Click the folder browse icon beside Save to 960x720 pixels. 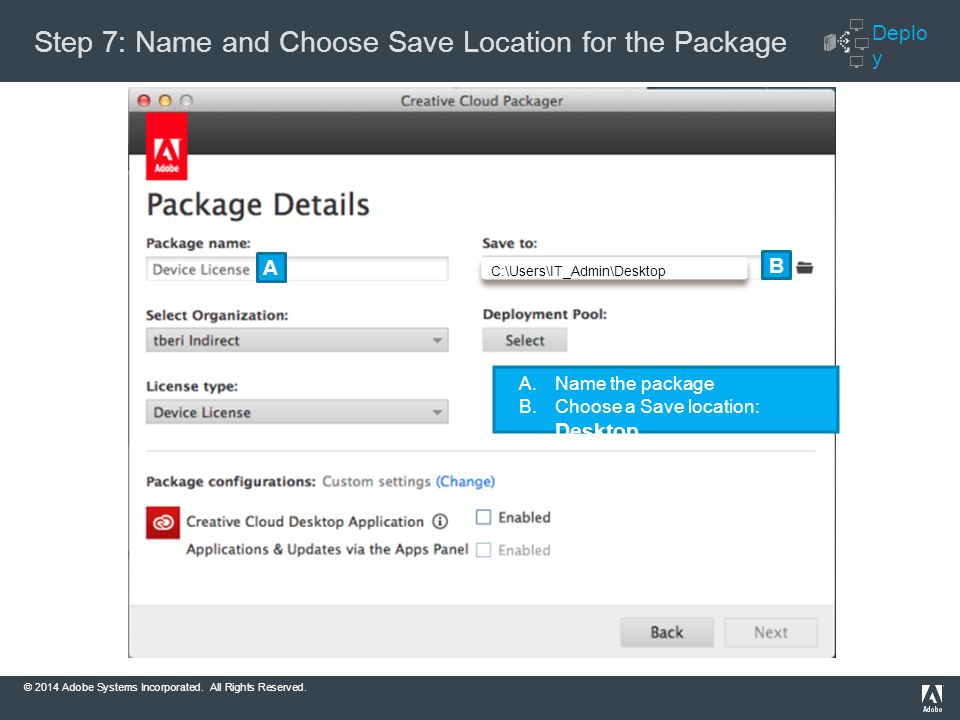804,268
